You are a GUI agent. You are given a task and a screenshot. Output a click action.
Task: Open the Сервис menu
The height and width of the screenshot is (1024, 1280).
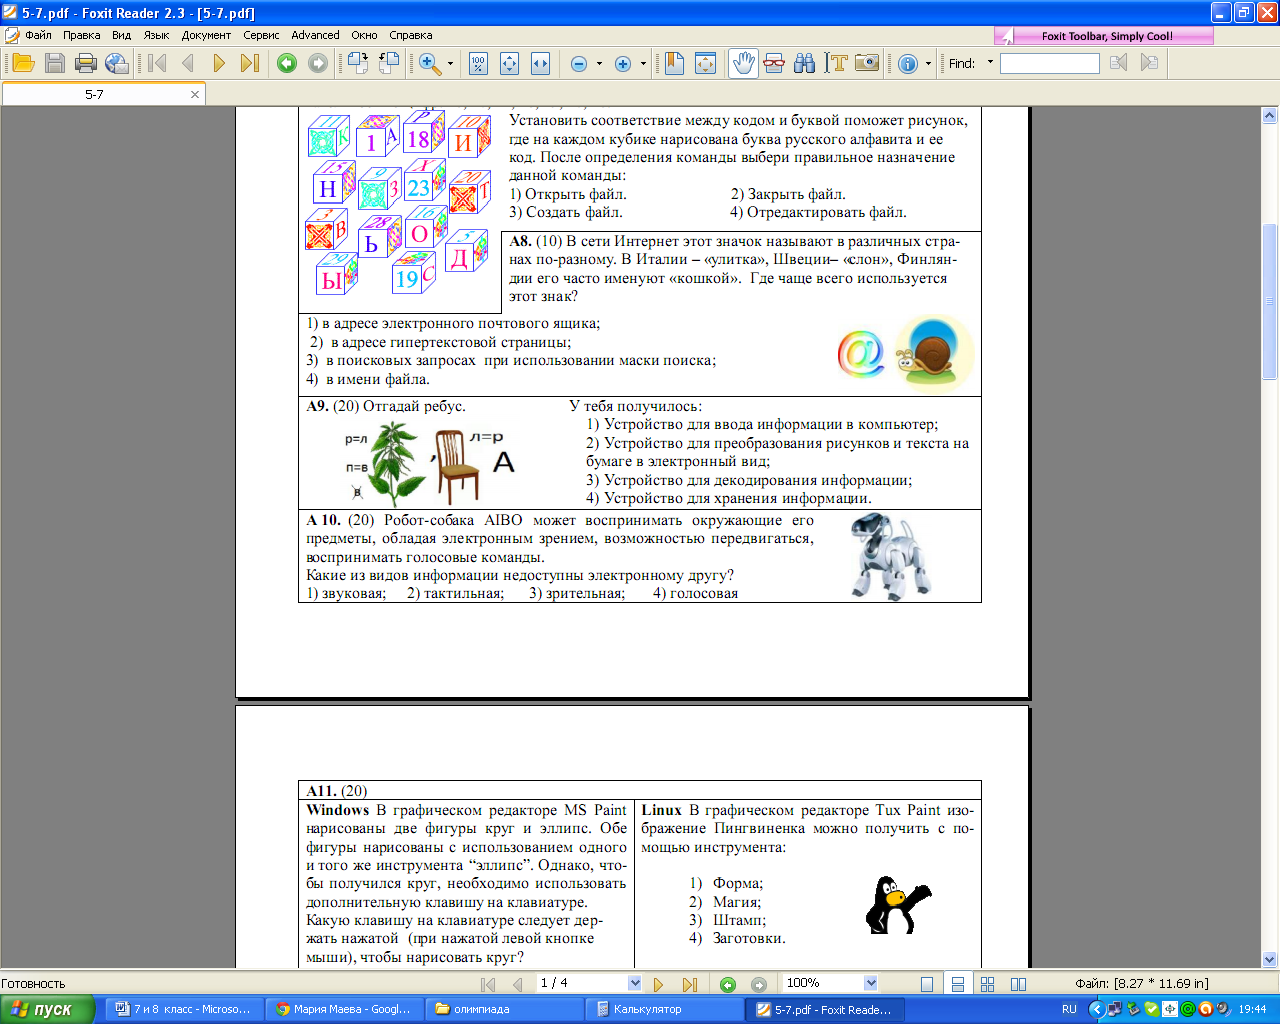click(261, 35)
